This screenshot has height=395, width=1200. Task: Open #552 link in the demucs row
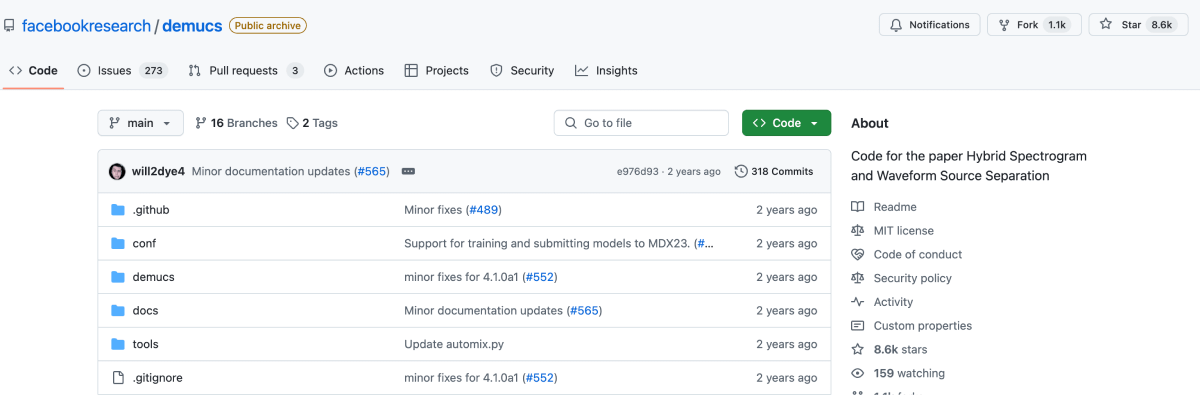(539, 277)
